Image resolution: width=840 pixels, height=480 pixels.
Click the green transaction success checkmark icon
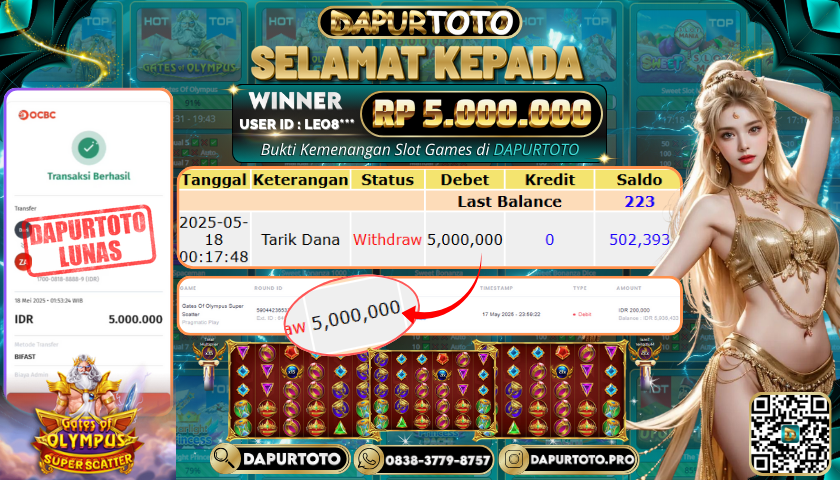pos(88,147)
